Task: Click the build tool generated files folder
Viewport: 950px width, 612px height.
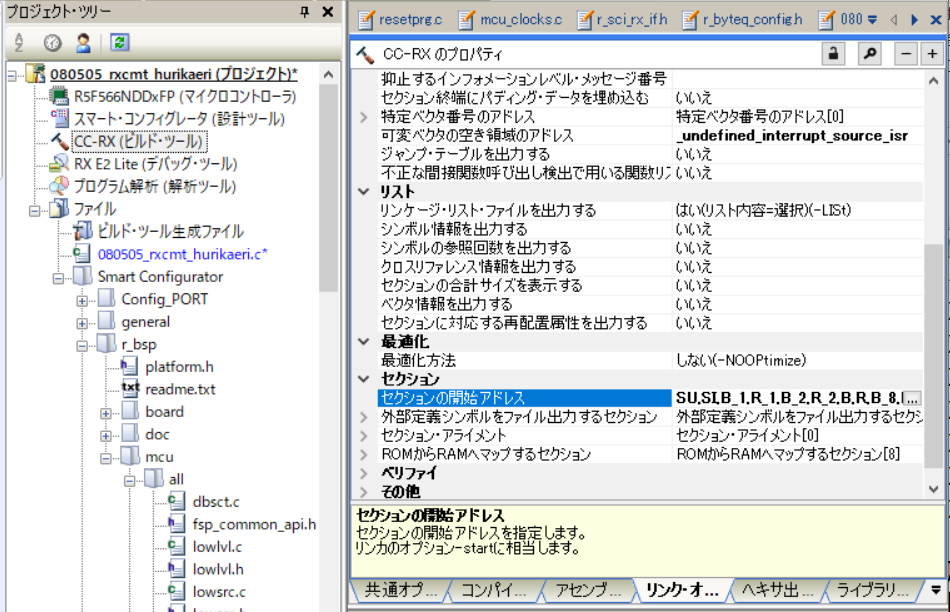Action: [x=170, y=231]
